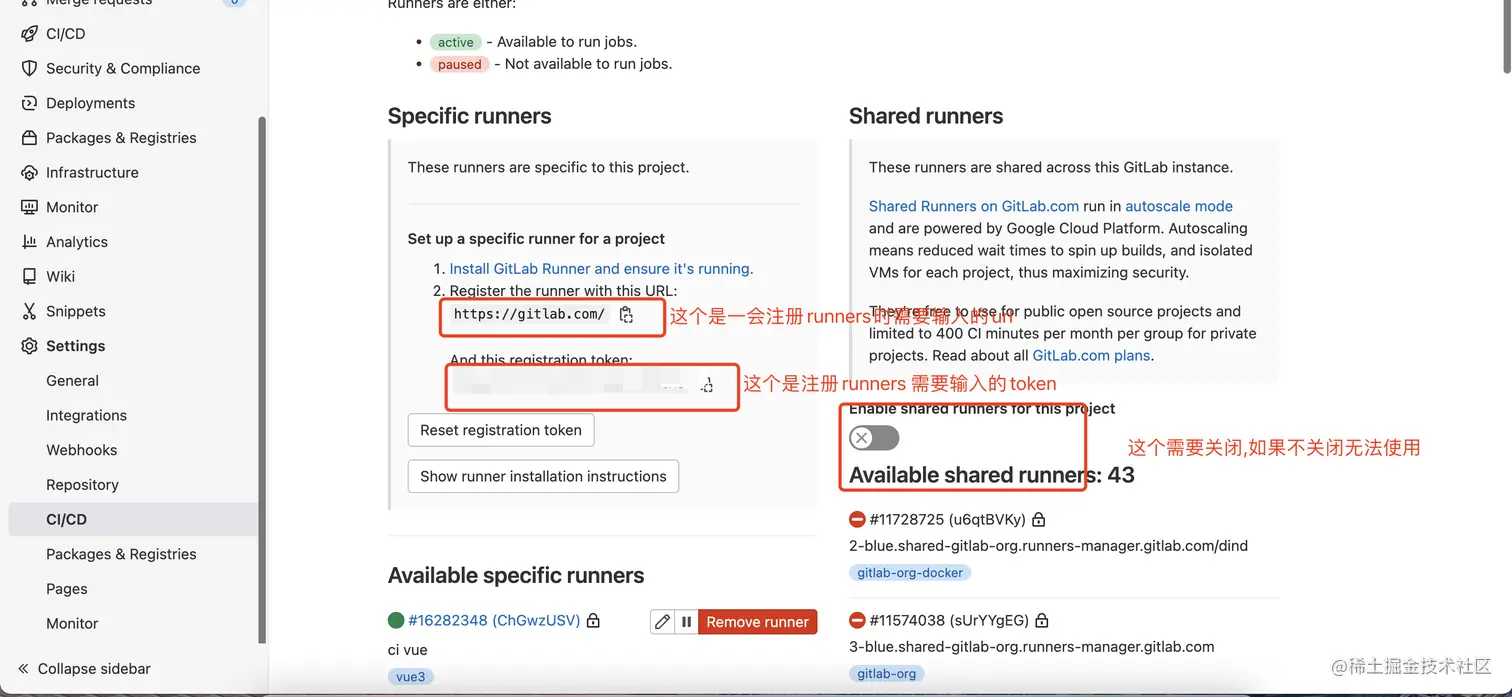Open General settings in sidebar

coord(72,381)
